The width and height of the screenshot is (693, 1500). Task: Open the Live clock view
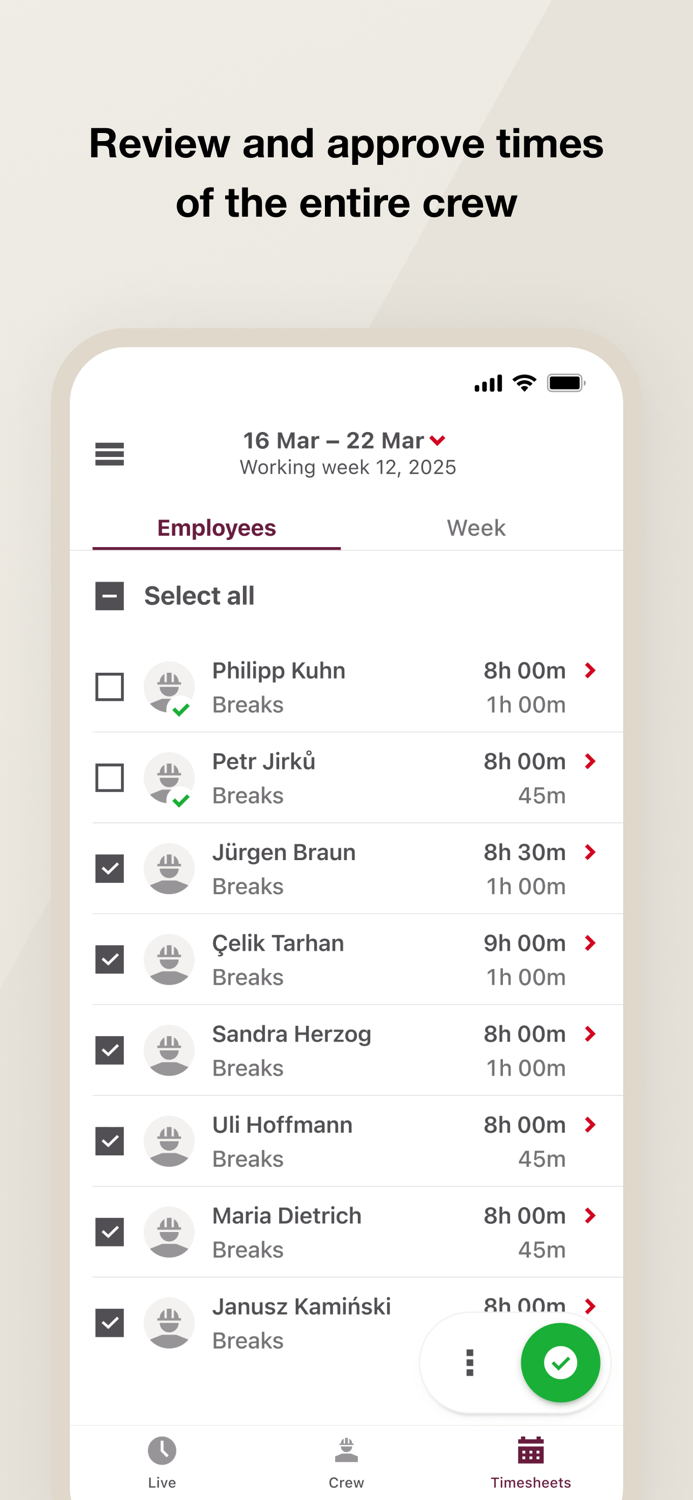(162, 1462)
